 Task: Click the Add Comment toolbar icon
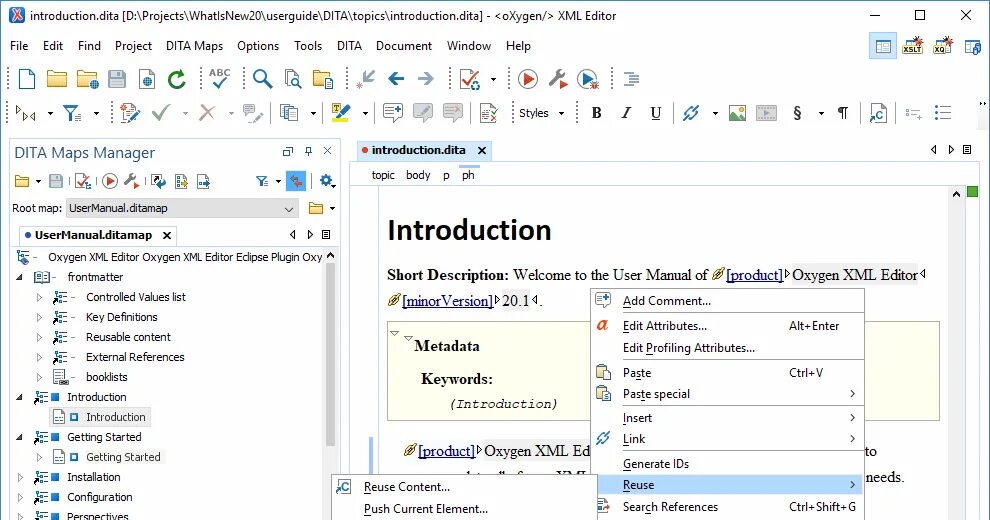[393, 113]
